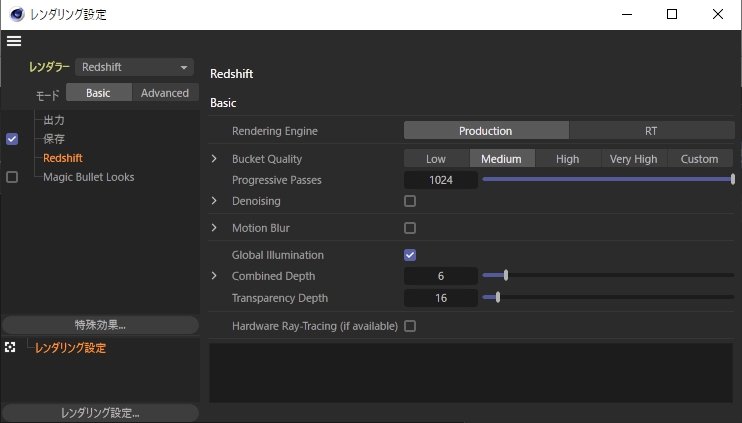Click the render setting icon beside レンダリング設定
The image size is (742, 423).
(10, 347)
